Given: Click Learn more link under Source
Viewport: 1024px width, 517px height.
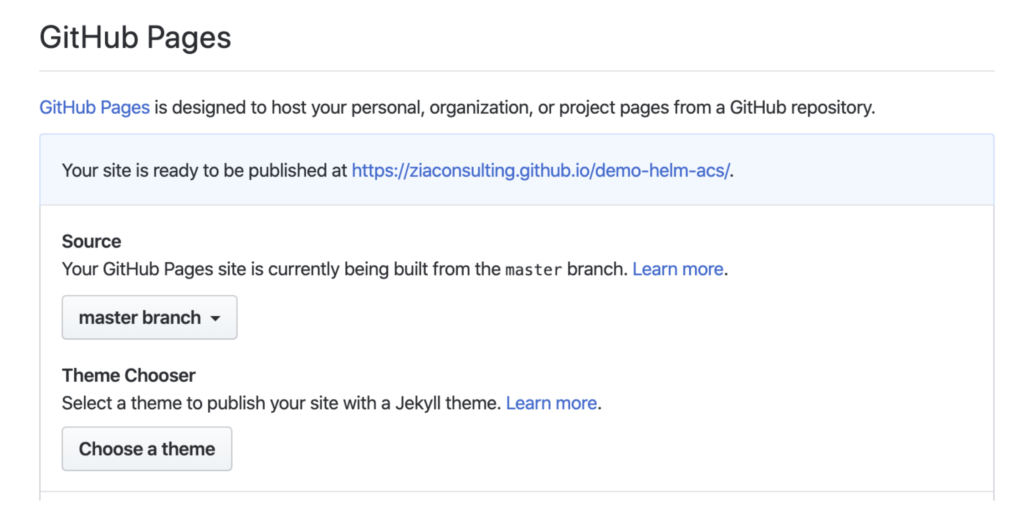Looking at the screenshot, I should pos(678,269).
